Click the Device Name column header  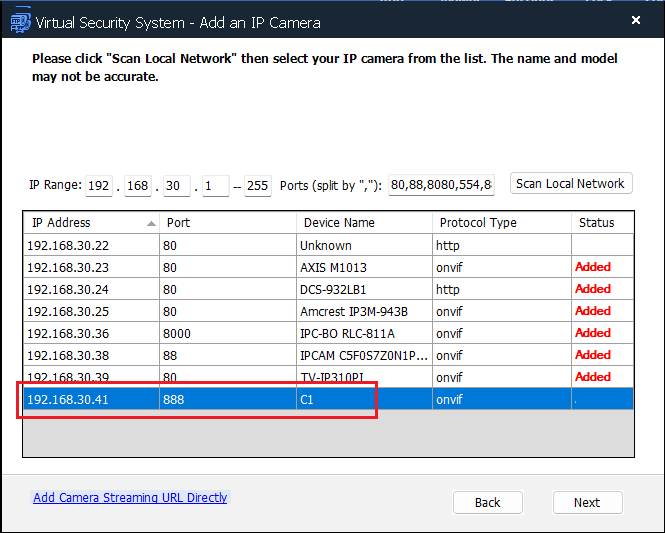[x=364, y=222]
